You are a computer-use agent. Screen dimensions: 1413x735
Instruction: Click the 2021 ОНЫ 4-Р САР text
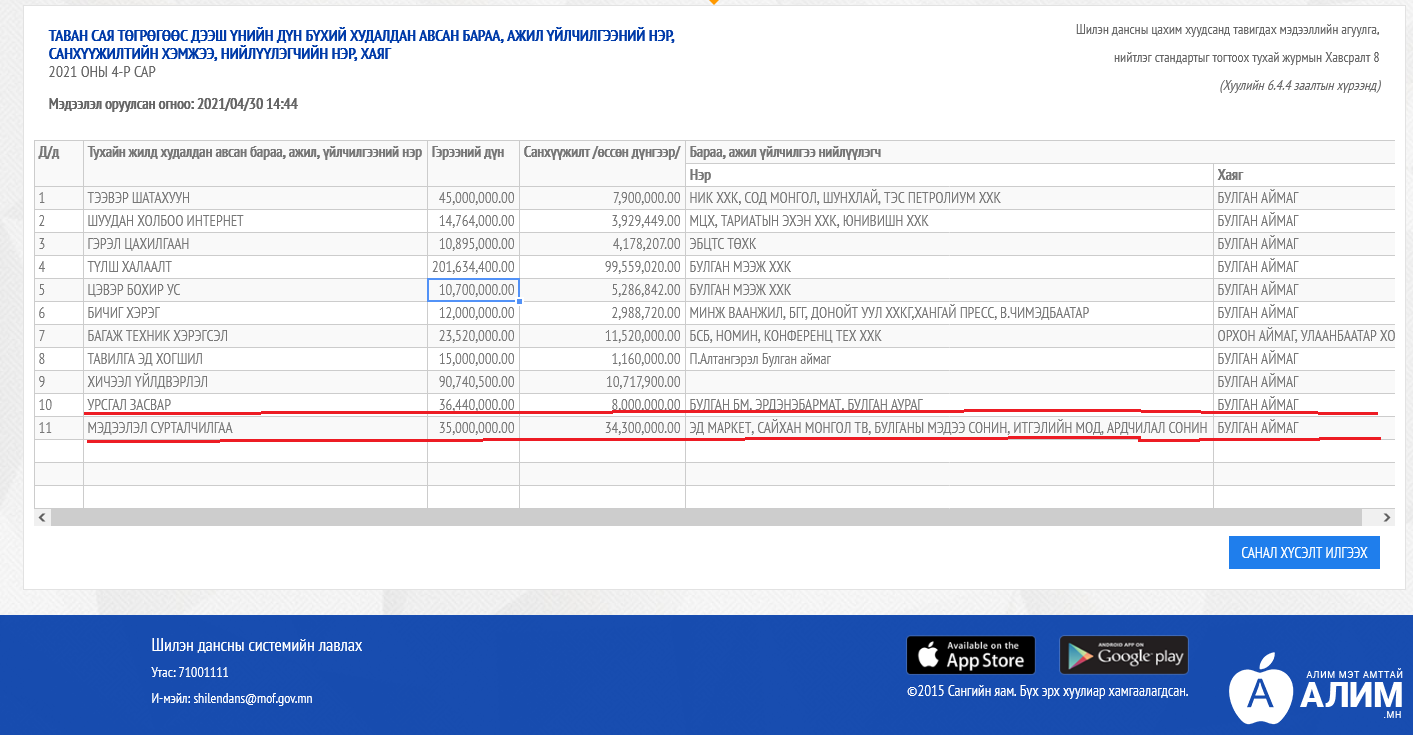(x=102, y=72)
